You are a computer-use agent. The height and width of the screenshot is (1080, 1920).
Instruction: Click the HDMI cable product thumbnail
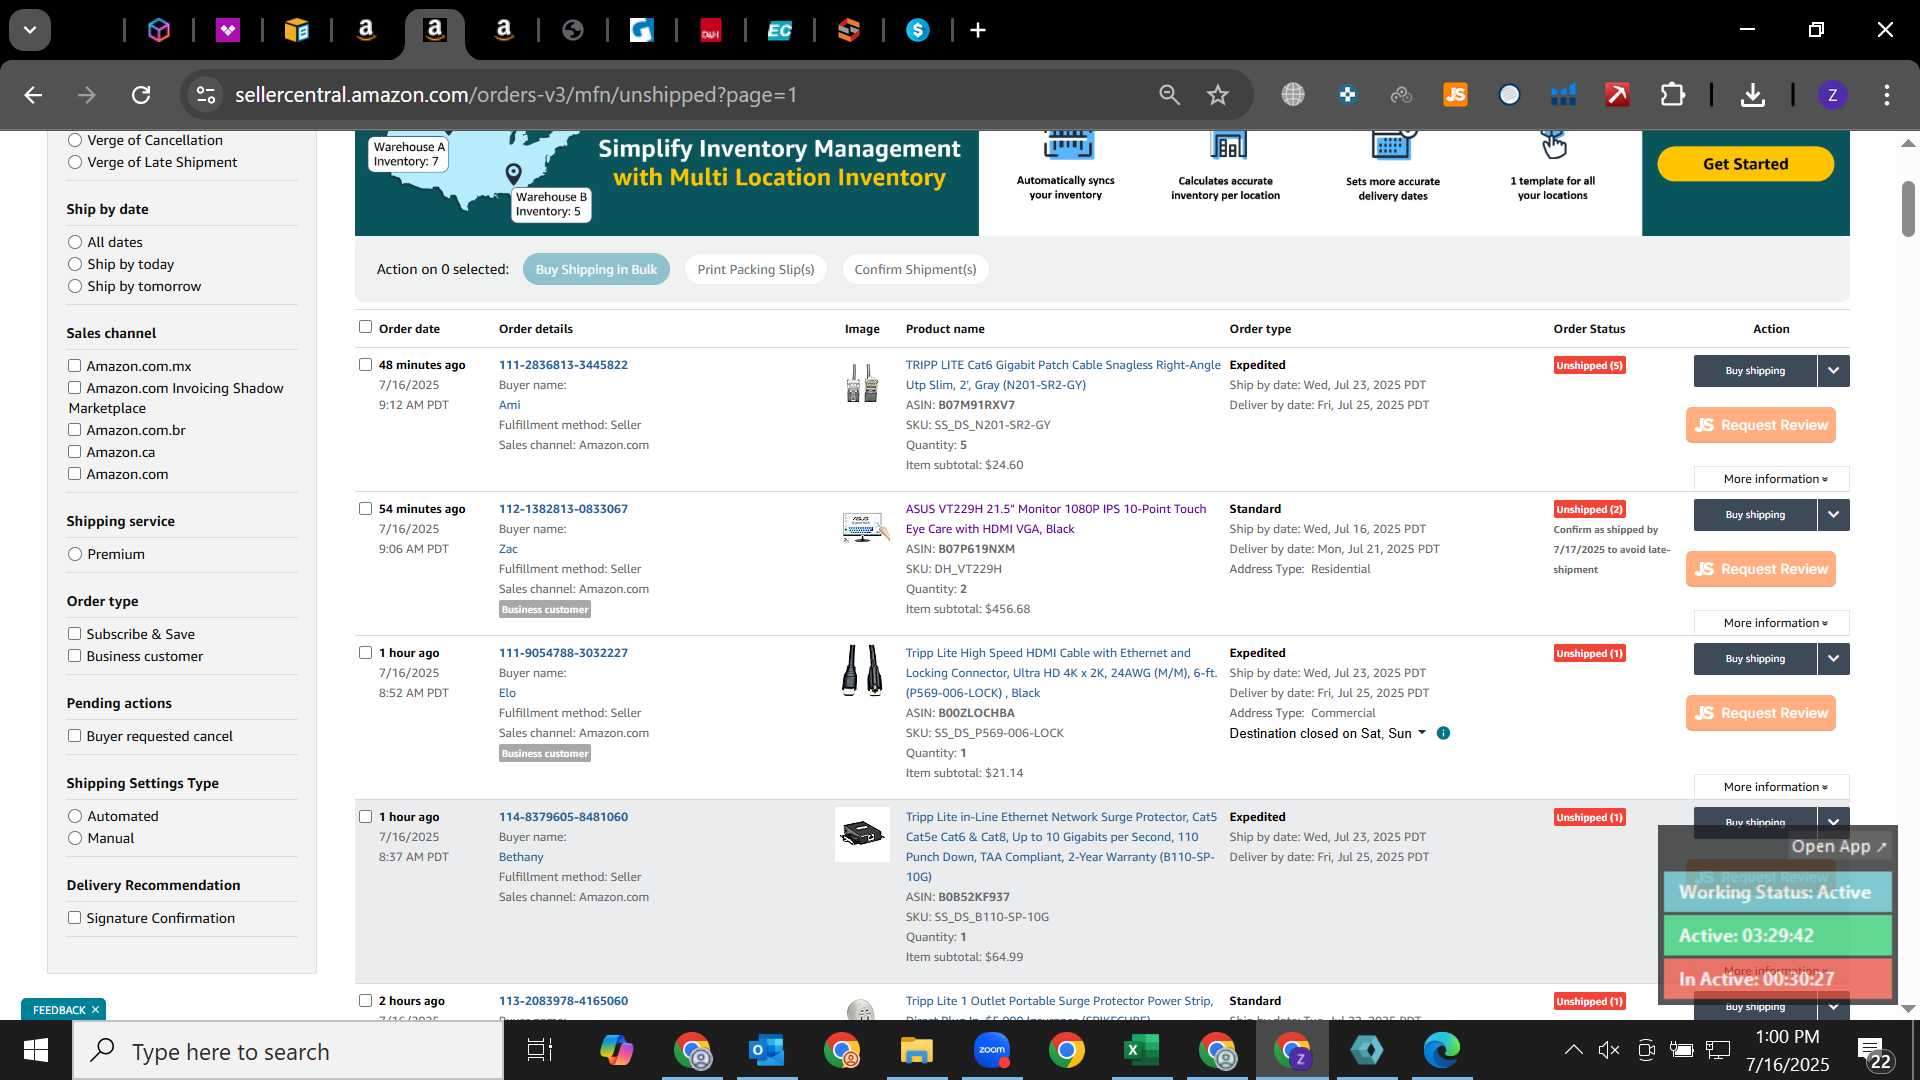(x=862, y=670)
